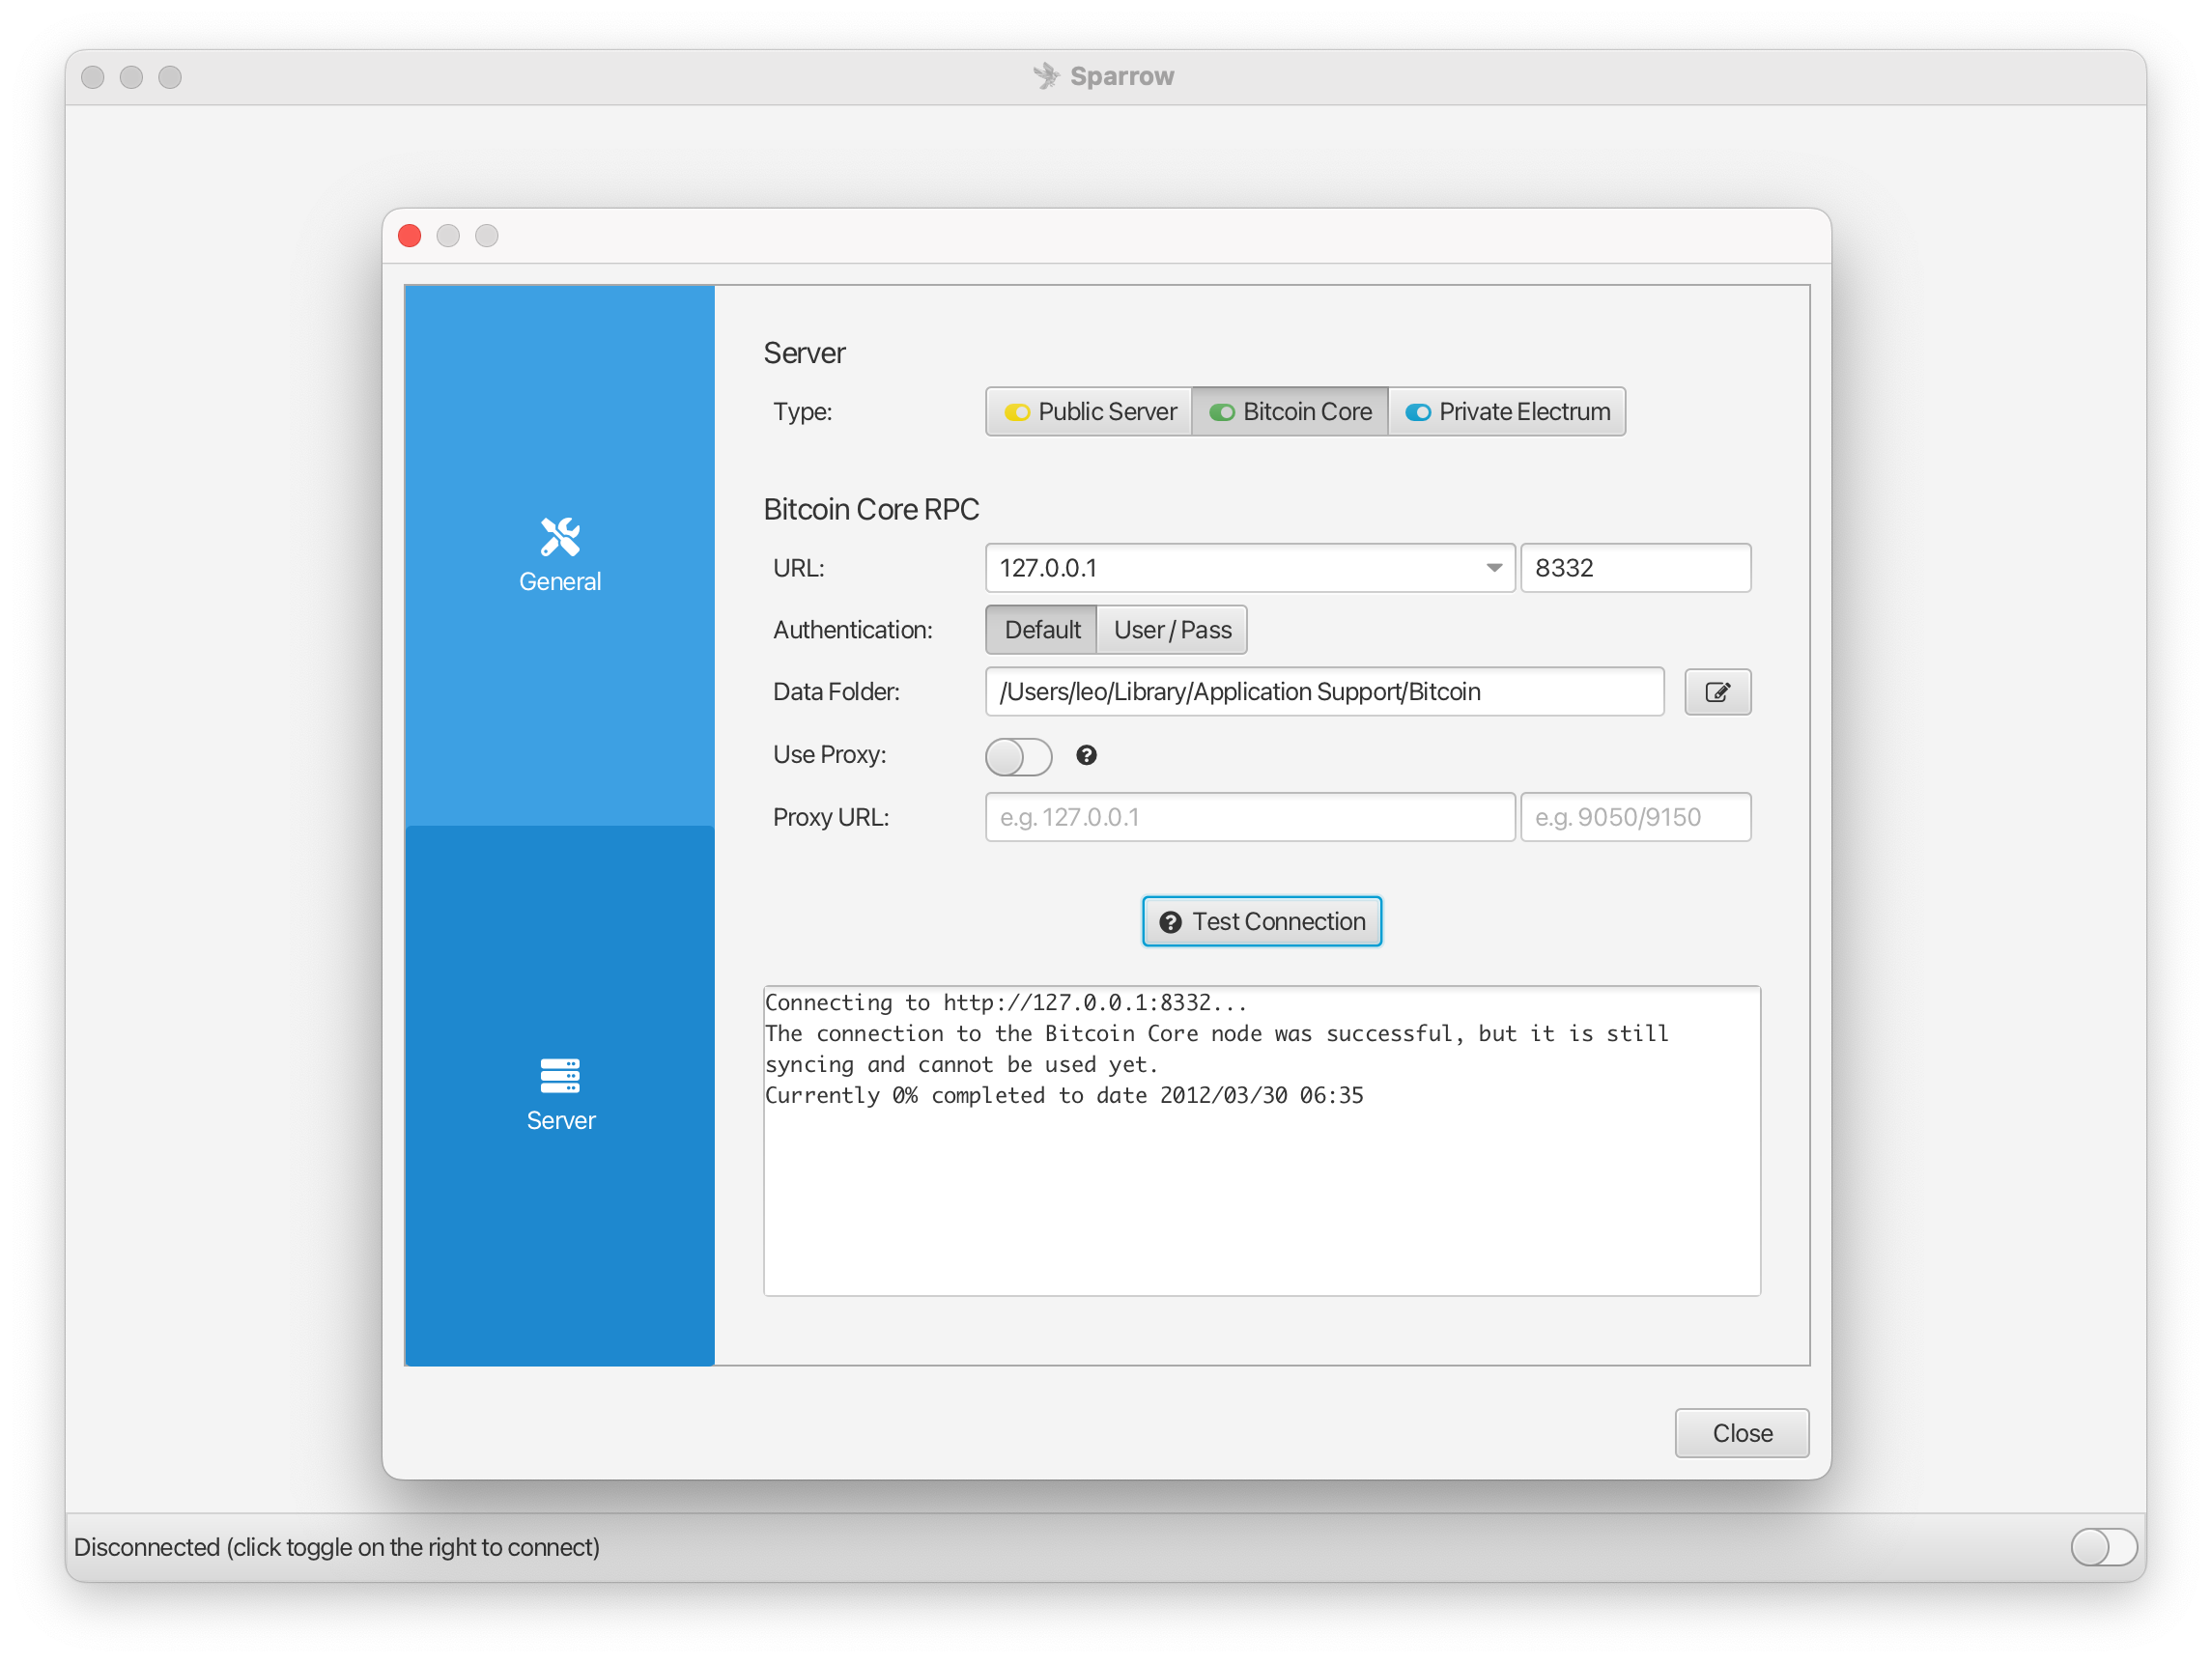Choose Default authentication

click(x=1042, y=630)
